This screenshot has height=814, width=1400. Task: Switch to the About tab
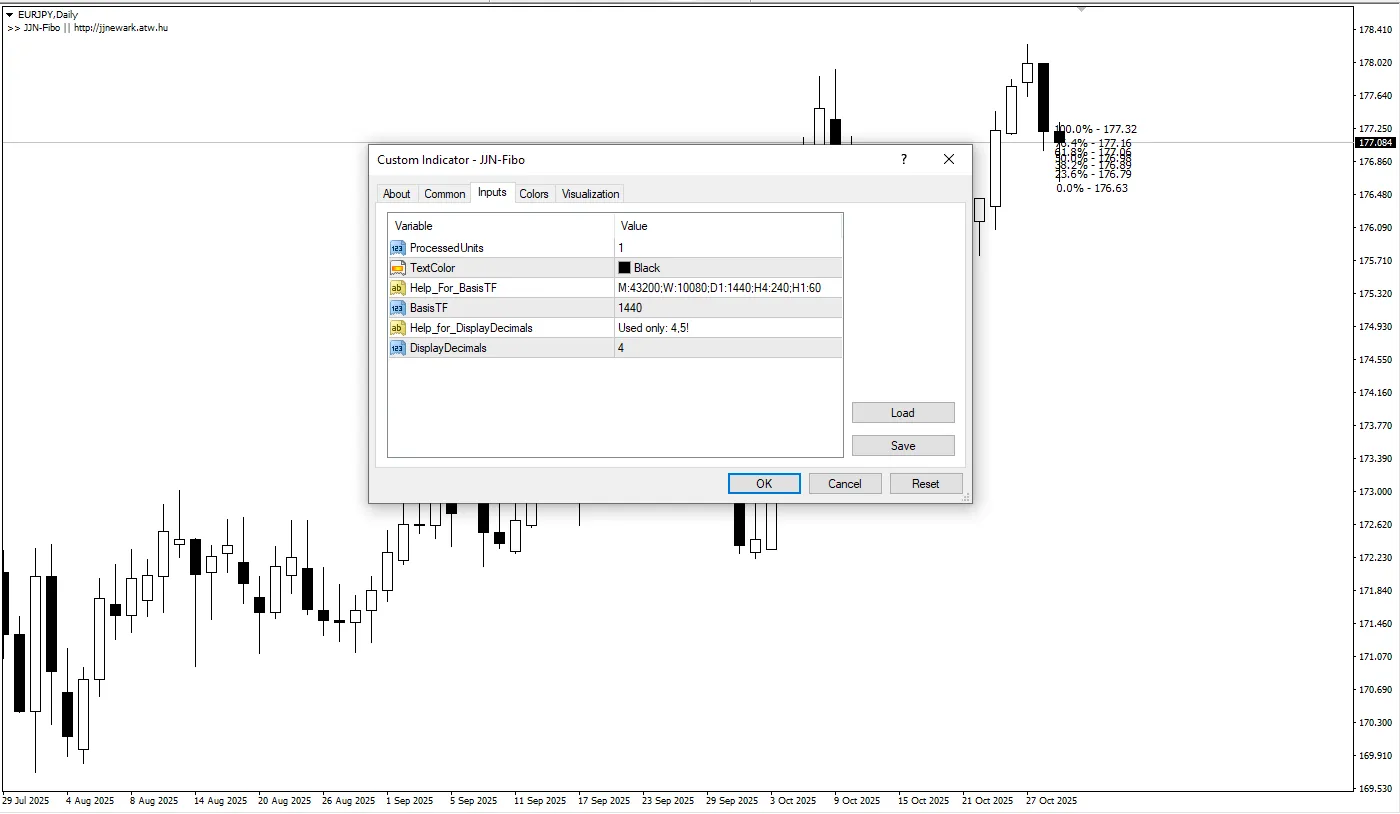(396, 194)
